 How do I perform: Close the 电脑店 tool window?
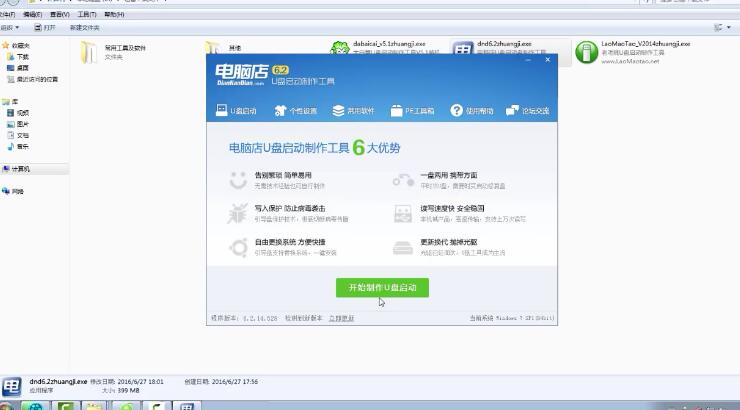(547, 60)
